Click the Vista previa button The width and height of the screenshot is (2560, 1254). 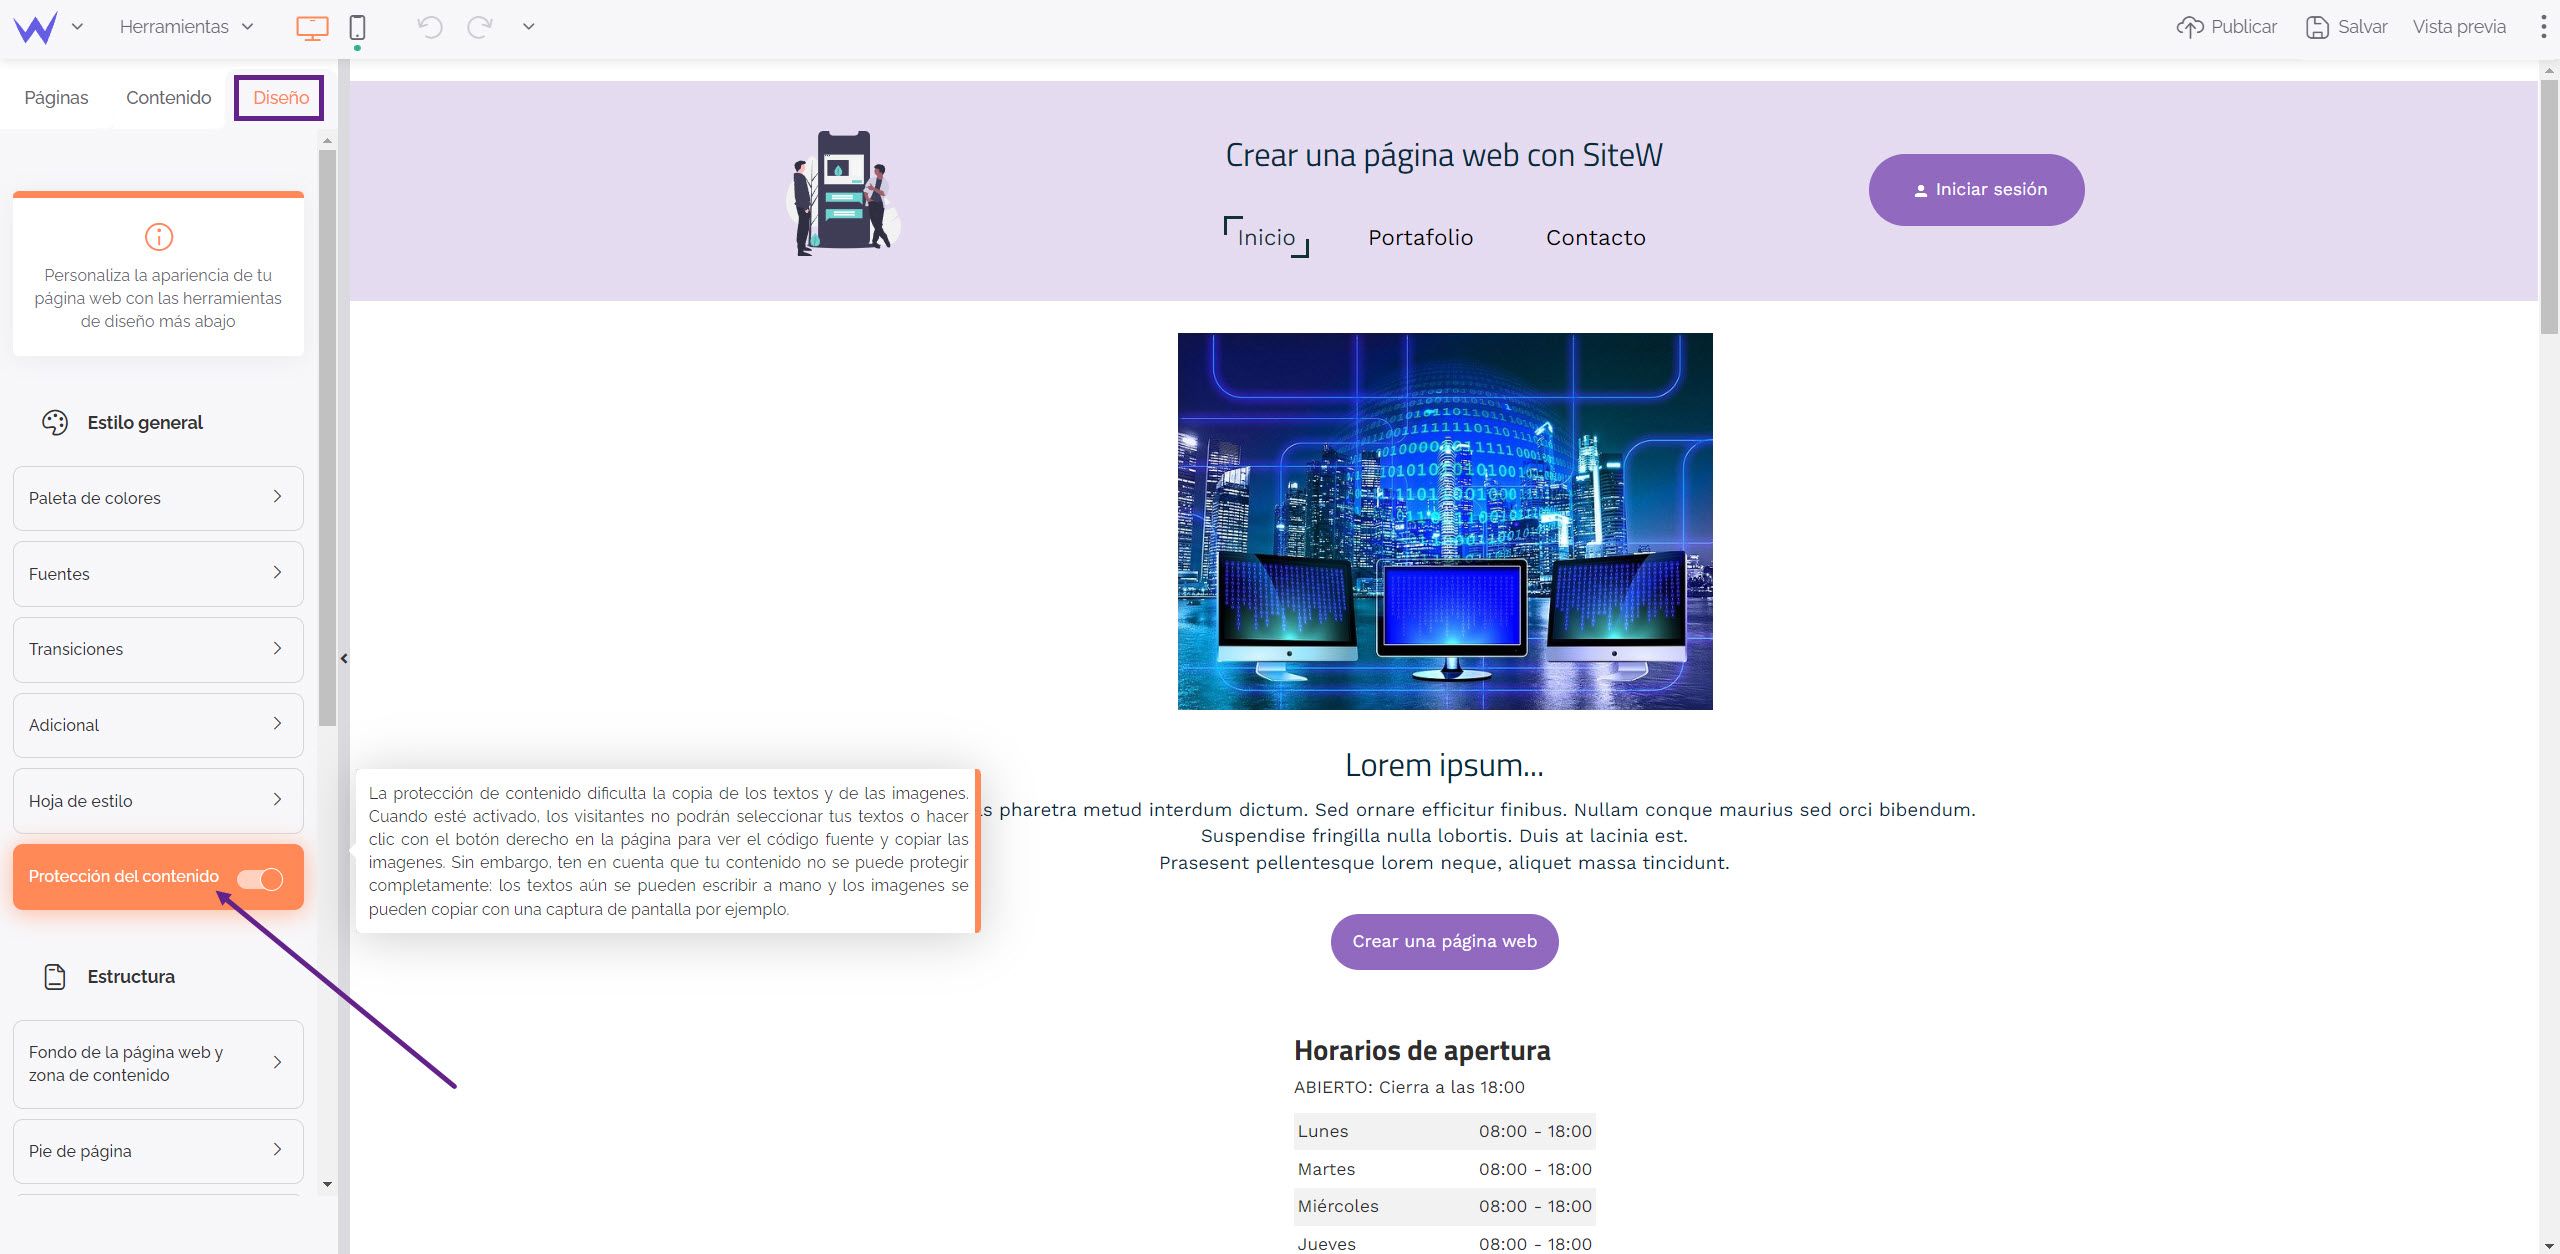(x=2458, y=27)
